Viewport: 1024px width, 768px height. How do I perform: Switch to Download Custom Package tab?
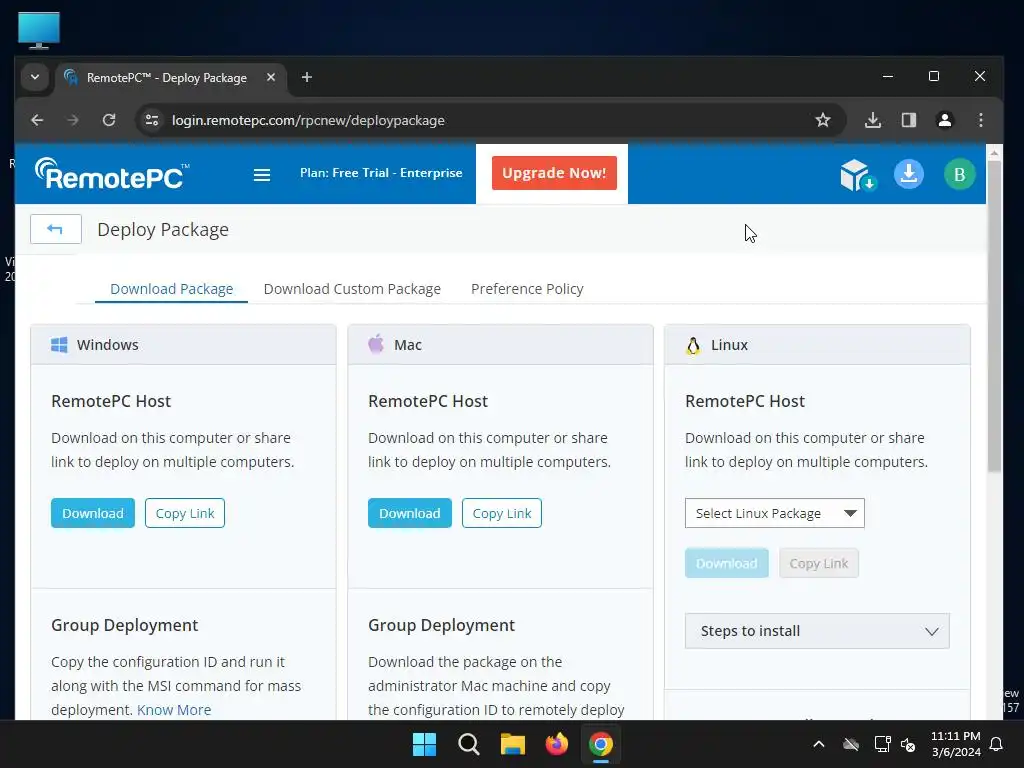352,289
